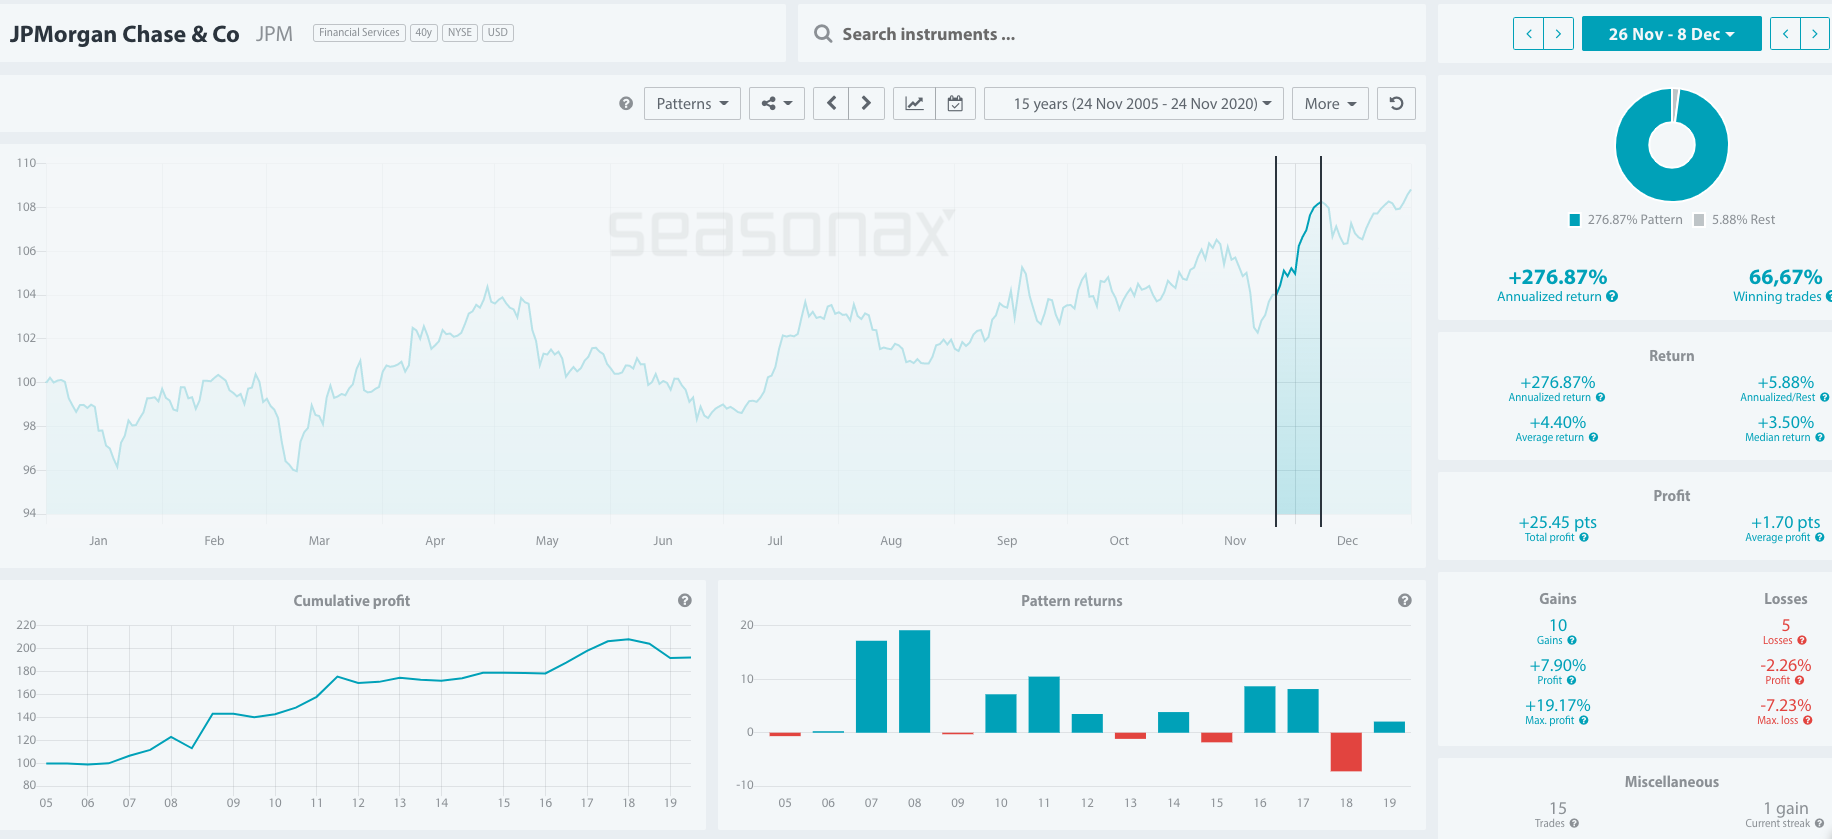This screenshot has width=1832, height=839.
Task: Click the +19.17% max profit value
Action: pos(1558,705)
